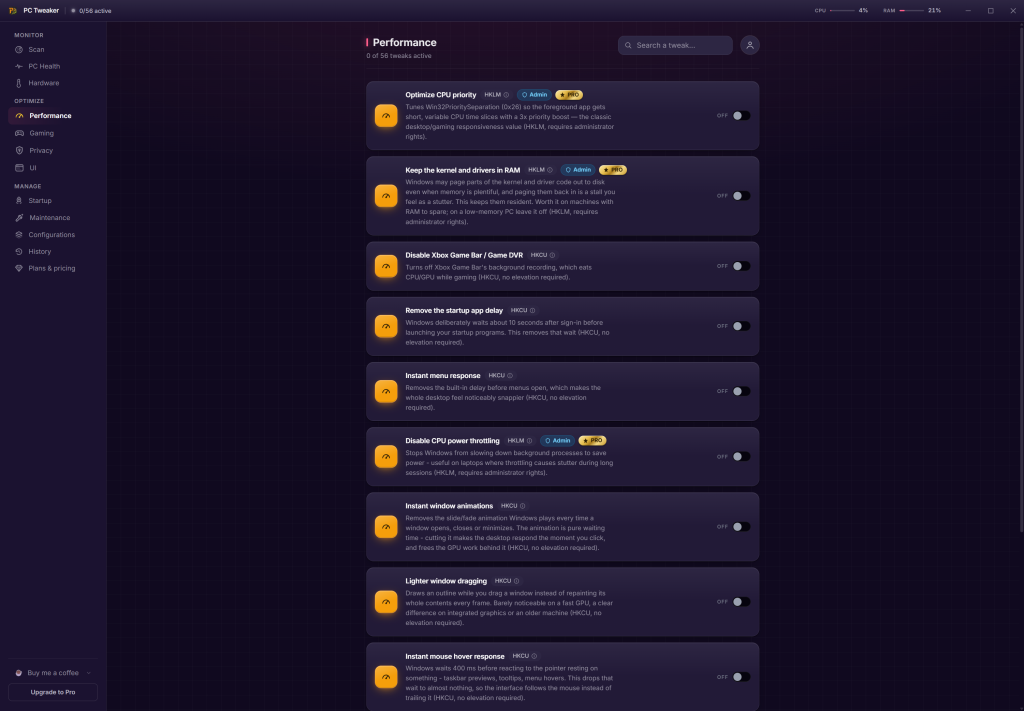Click PRO badge on Disable CPU power throttling
This screenshot has width=1024, height=711.
point(592,441)
